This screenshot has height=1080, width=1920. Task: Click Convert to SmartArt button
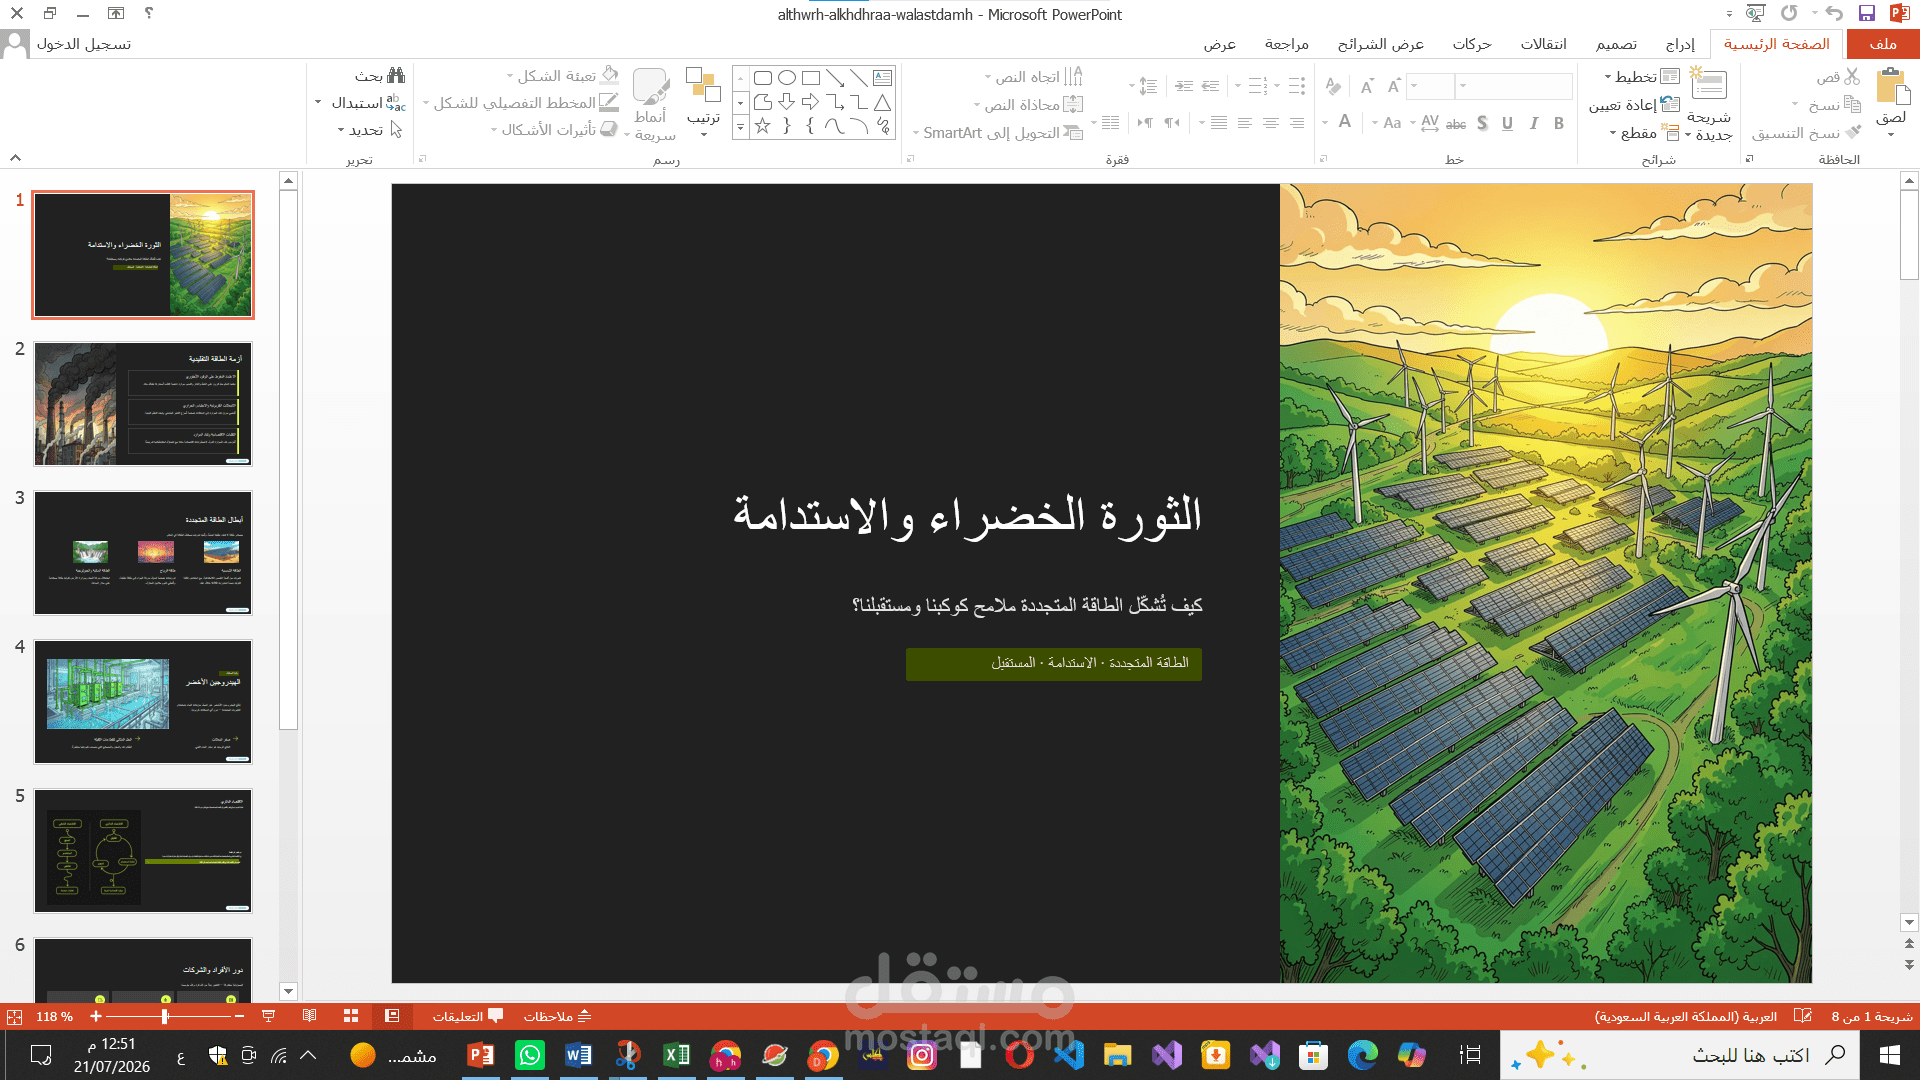point(998,132)
